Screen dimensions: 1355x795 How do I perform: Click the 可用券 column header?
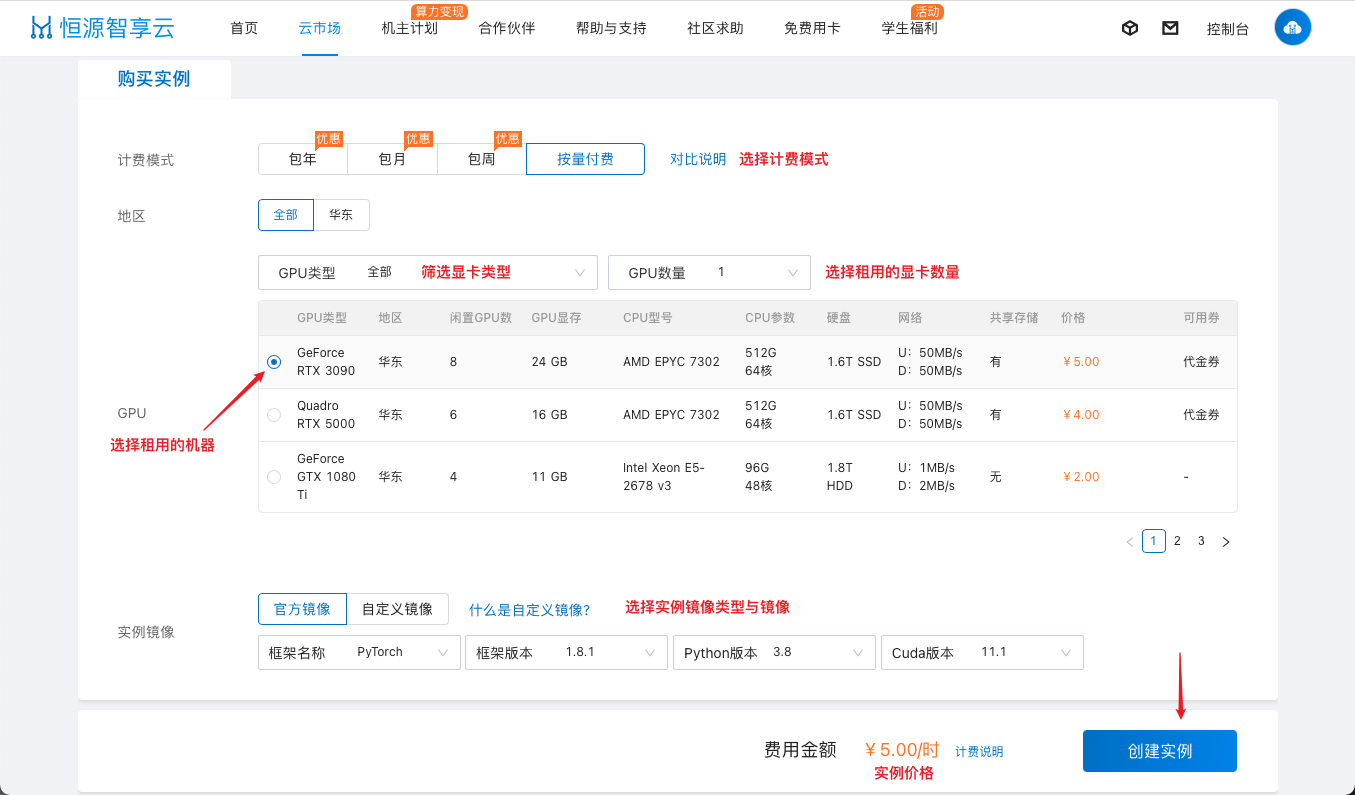click(1201, 318)
